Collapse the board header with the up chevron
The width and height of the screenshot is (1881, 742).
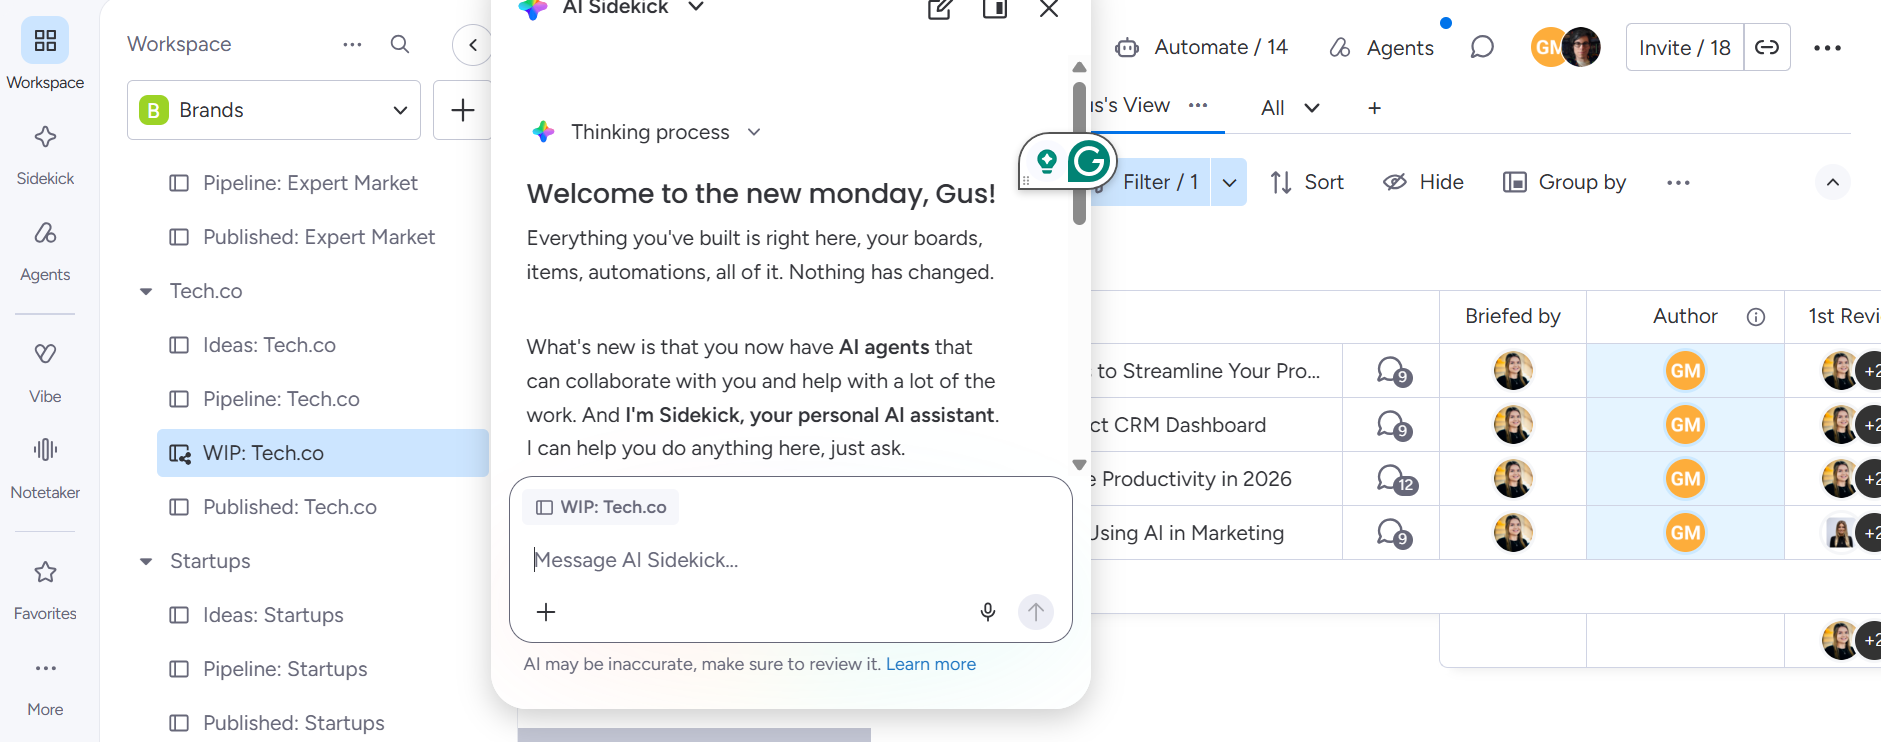[1833, 182]
